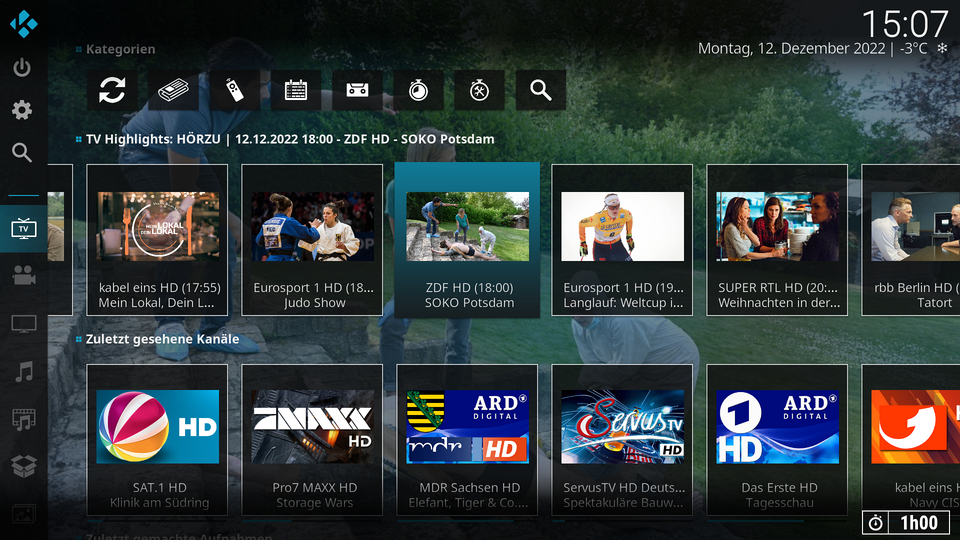
Task: Click the sleep timer clock icon
Action: pyautogui.click(x=876, y=523)
